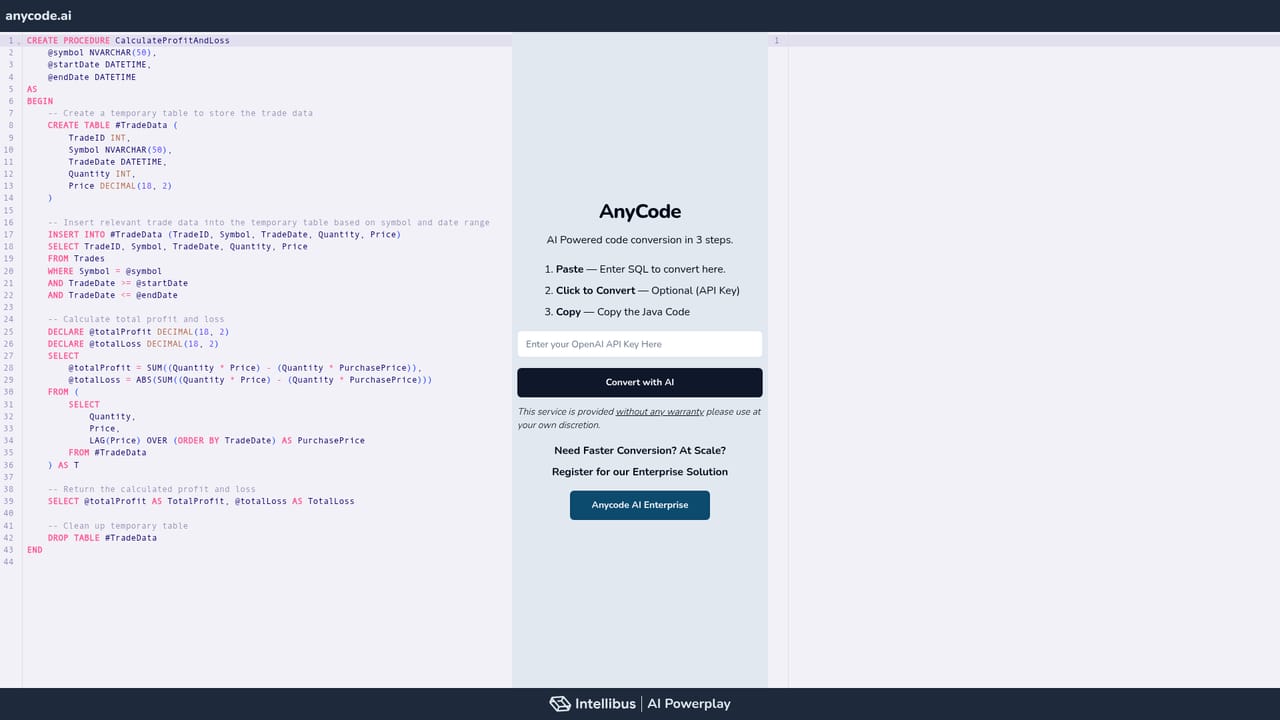Click line number 44 in the gutter
Viewport: 1280px width, 720px height.
9,562
